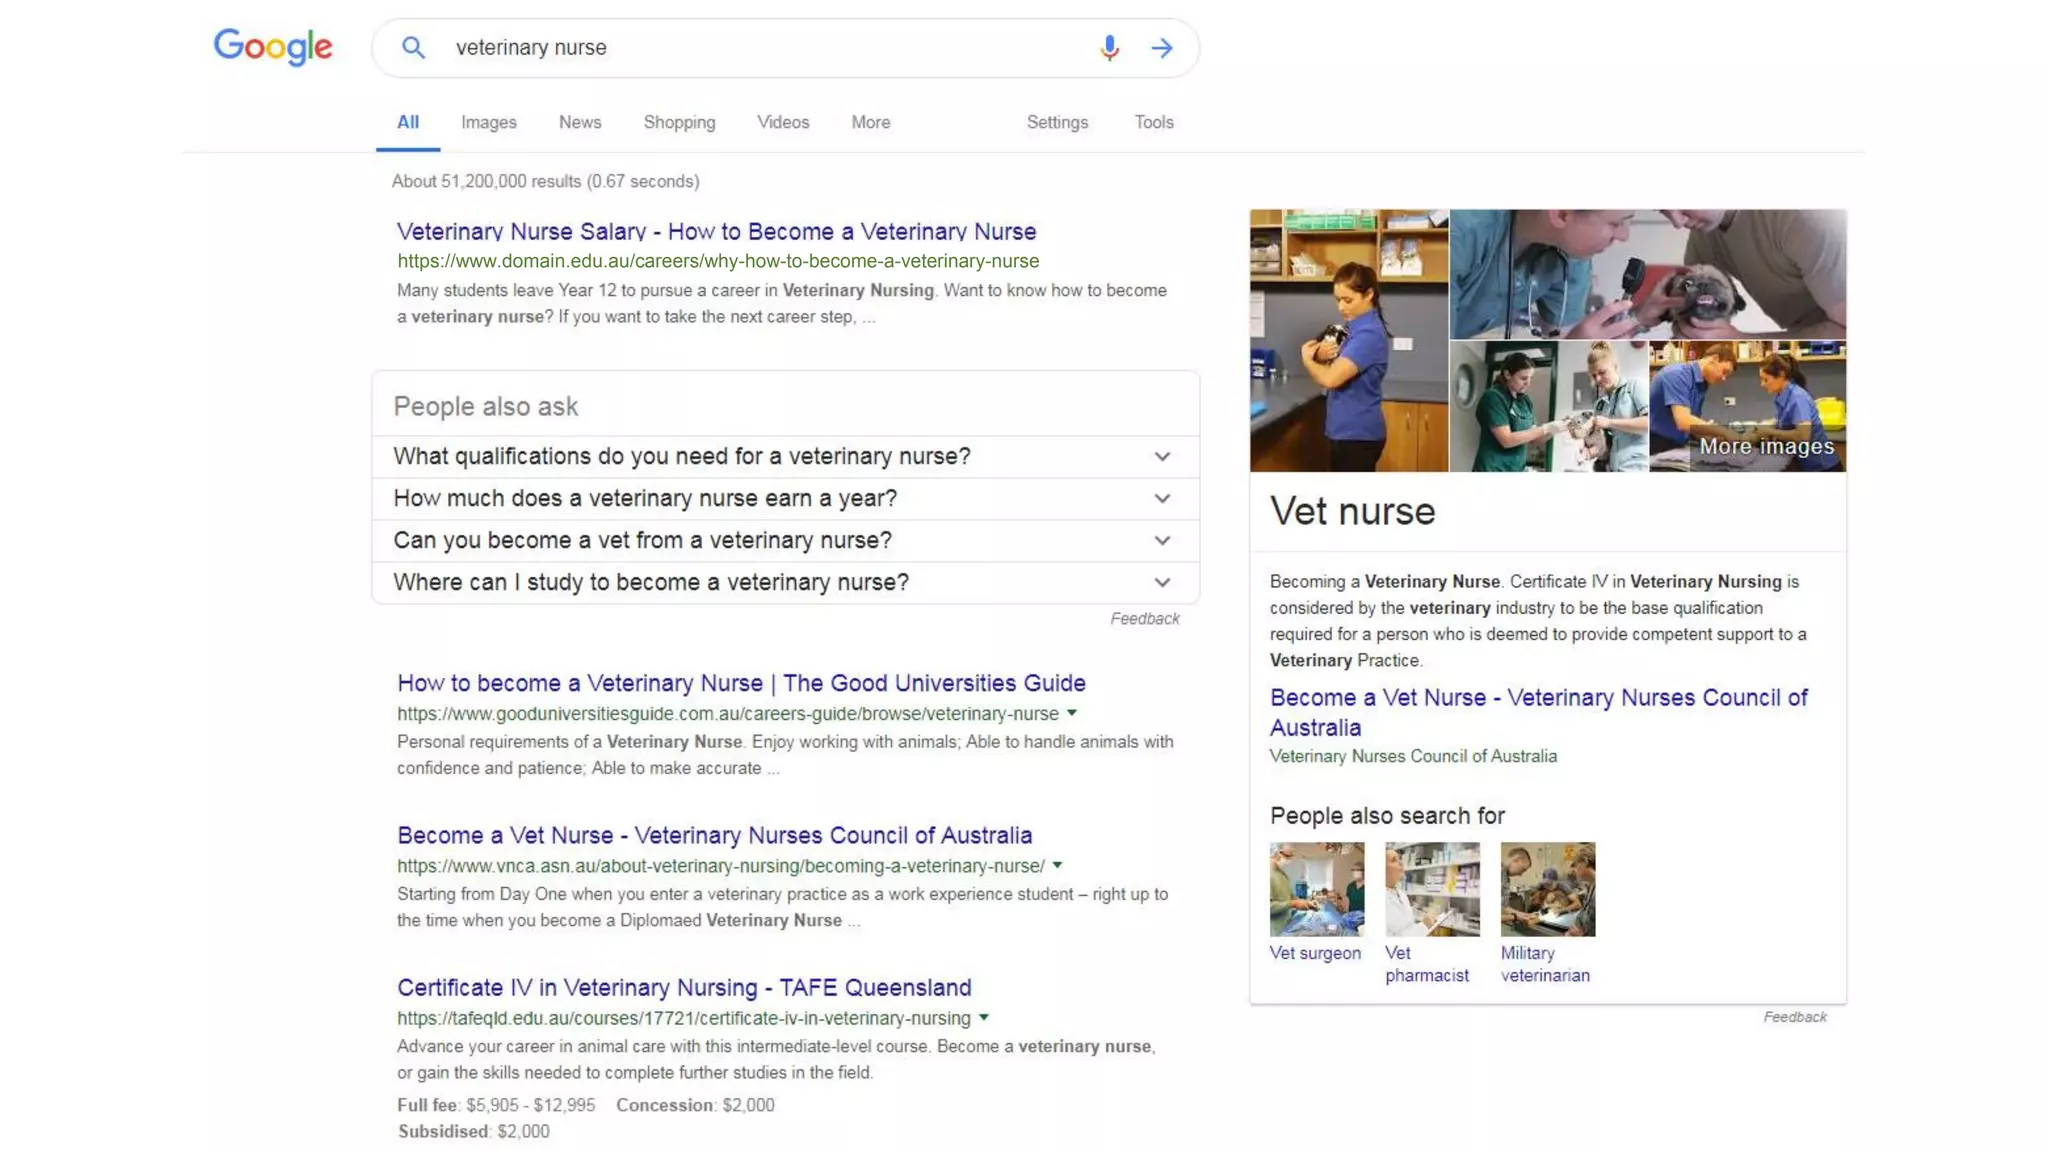Click image of two nurses in green scrubs
This screenshot has height=1152, width=2048.
click(x=1548, y=406)
